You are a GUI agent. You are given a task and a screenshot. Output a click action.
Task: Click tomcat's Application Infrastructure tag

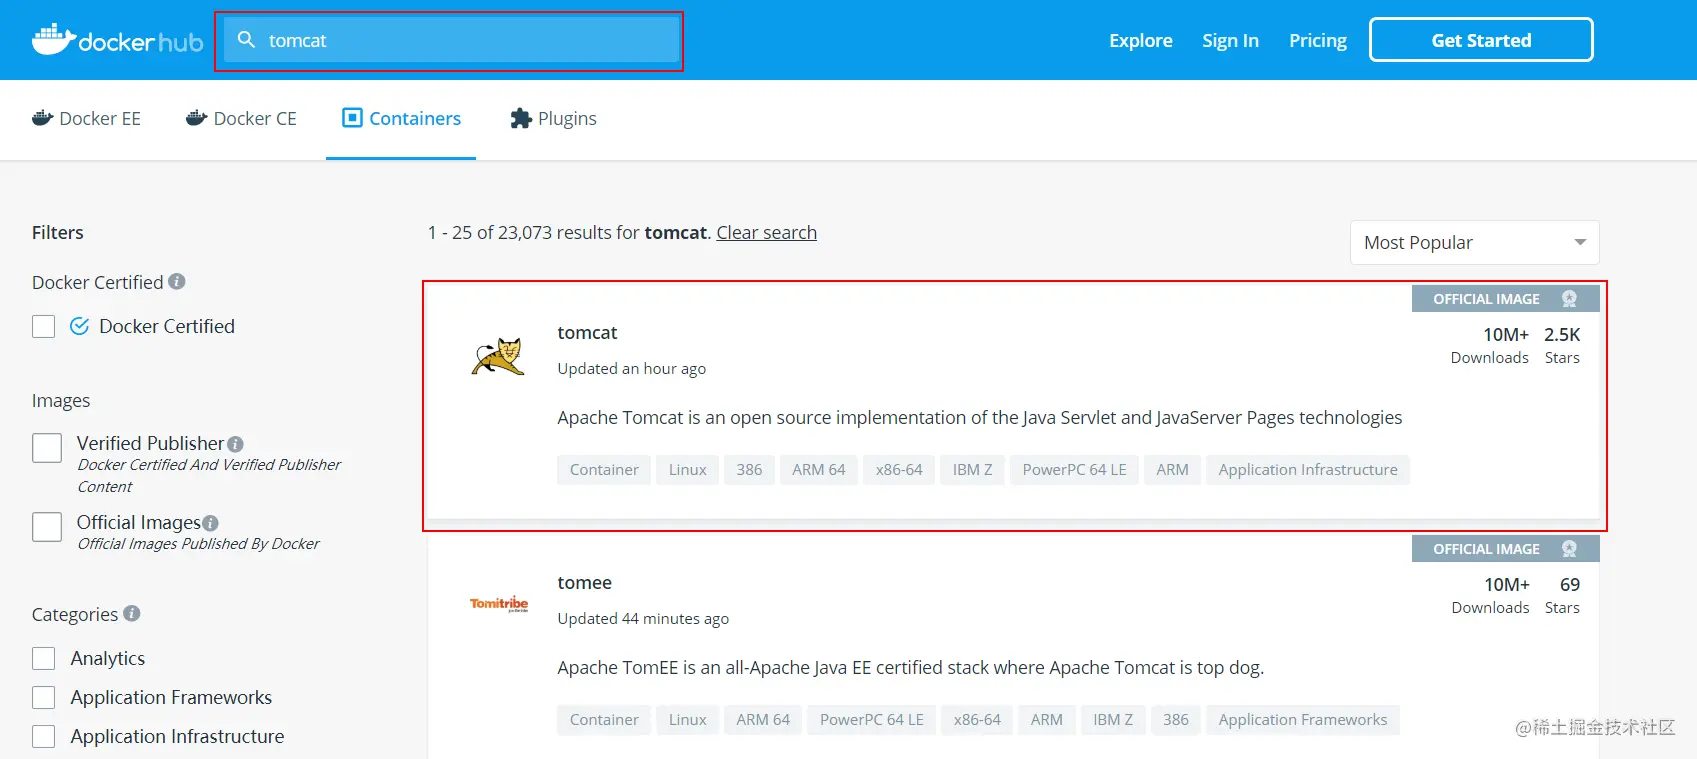(x=1308, y=470)
